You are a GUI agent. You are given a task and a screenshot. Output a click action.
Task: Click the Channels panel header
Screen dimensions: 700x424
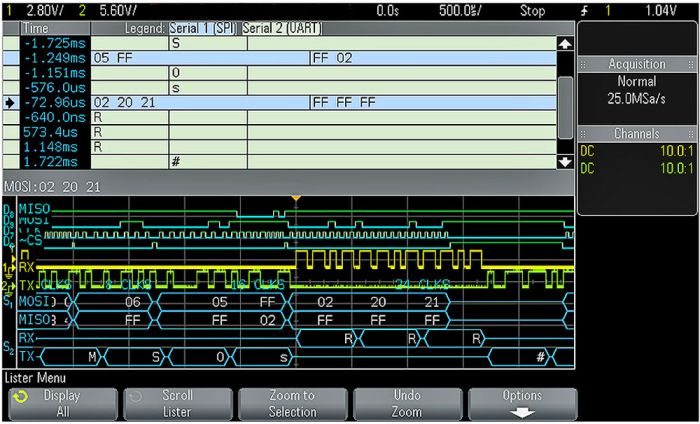637,133
